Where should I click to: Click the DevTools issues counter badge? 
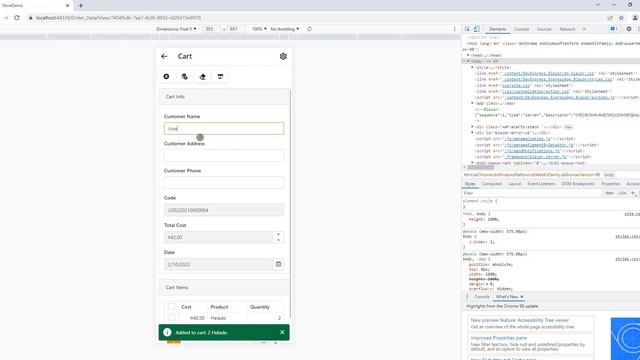613,29
